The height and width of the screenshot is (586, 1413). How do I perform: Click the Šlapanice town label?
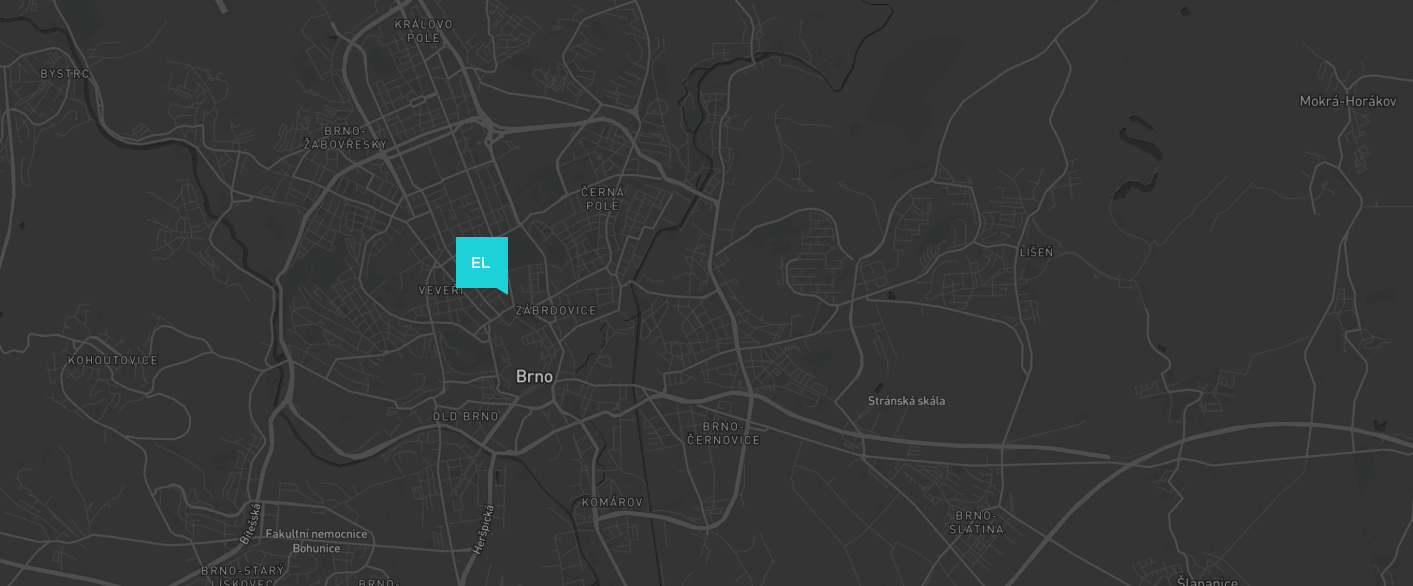tap(1207, 582)
